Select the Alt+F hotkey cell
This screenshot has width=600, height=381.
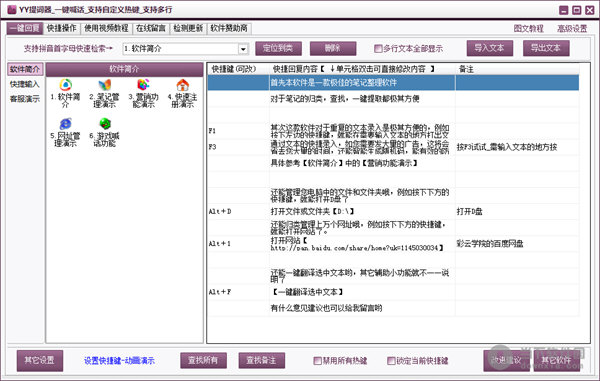[x=239, y=292]
